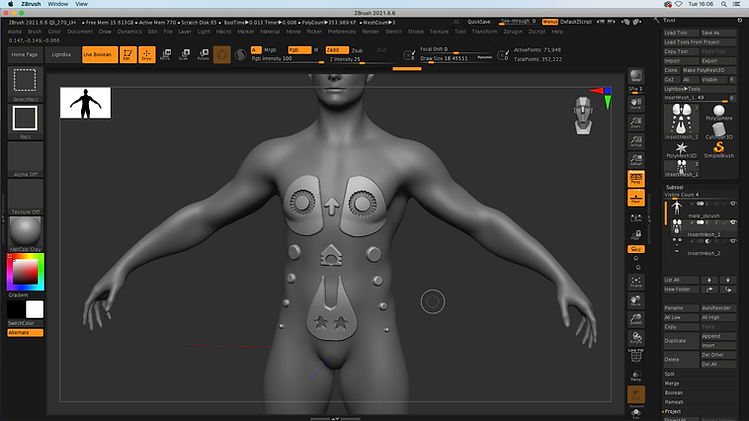Pick a color in the color square

click(x=25, y=272)
